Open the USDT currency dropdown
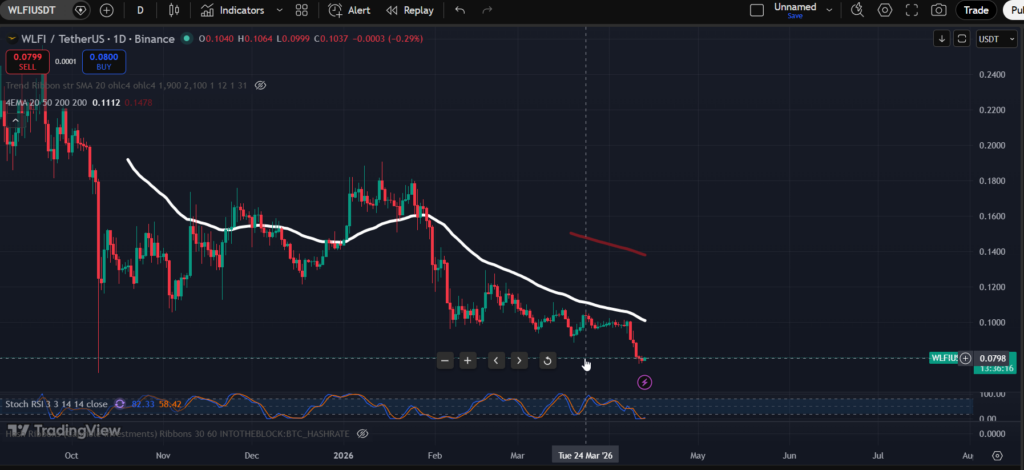Viewport: 1024px width, 470px height. (x=996, y=38)
